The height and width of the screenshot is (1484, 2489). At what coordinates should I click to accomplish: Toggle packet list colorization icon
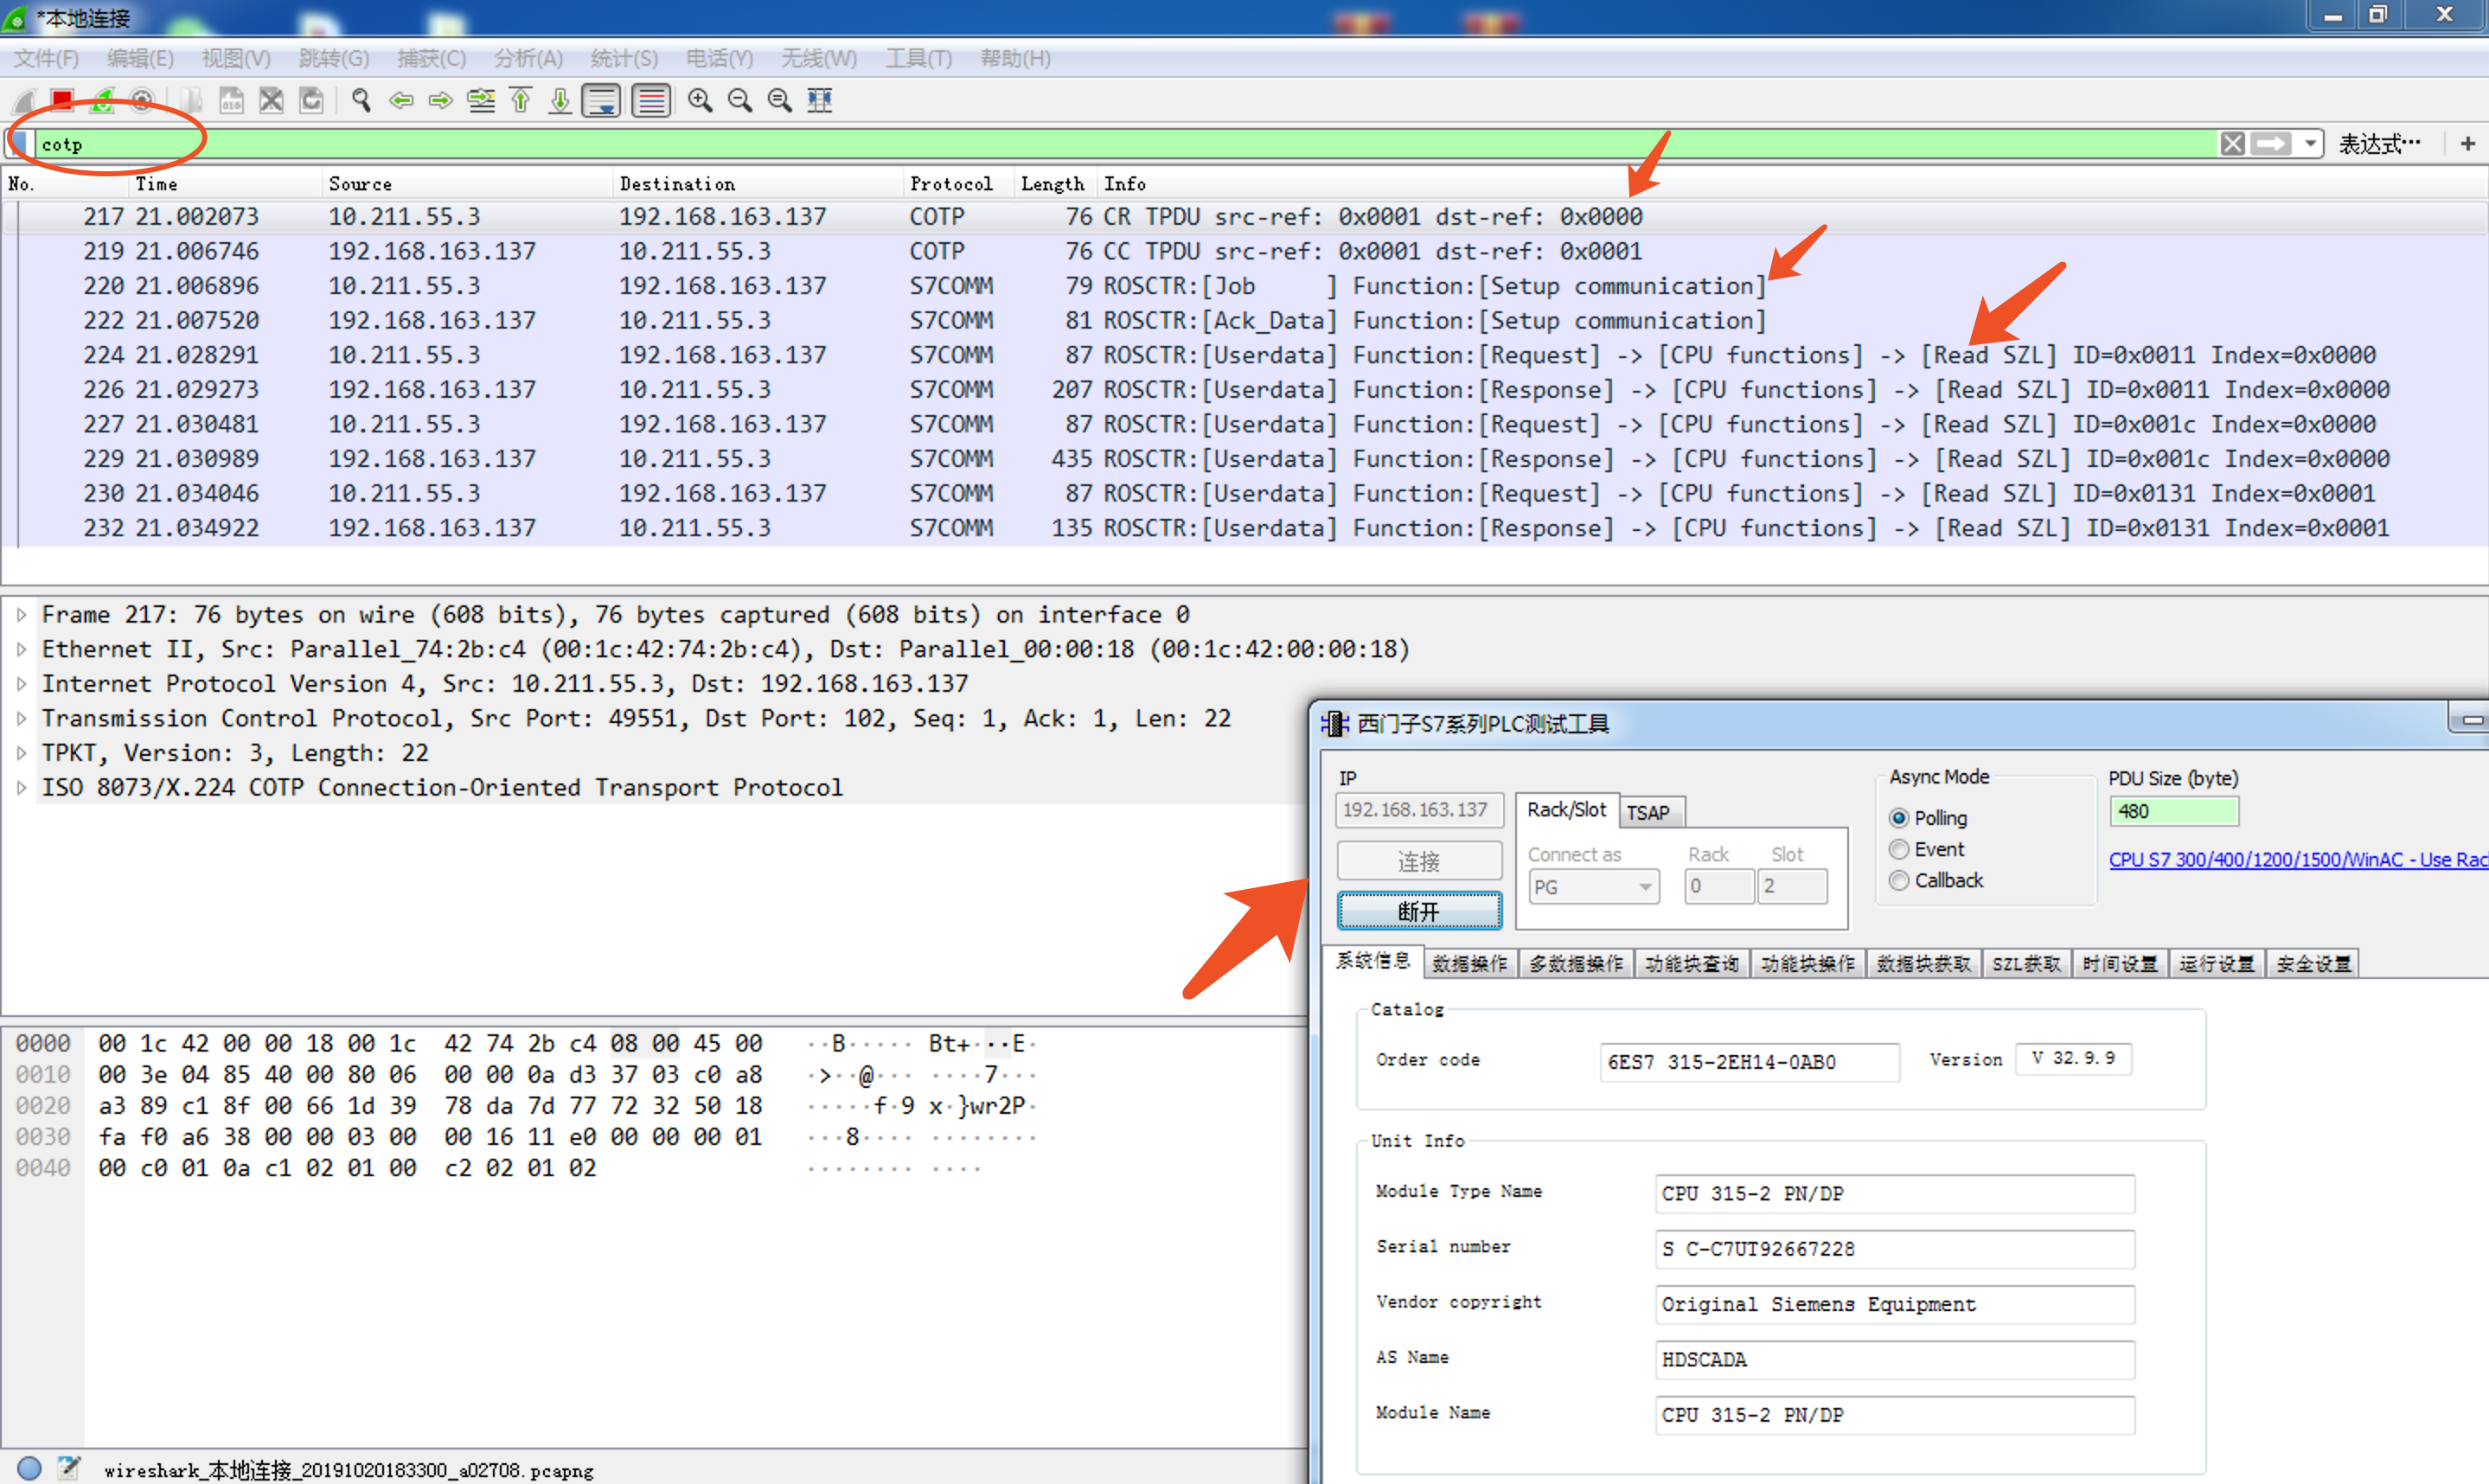point(651,100)
